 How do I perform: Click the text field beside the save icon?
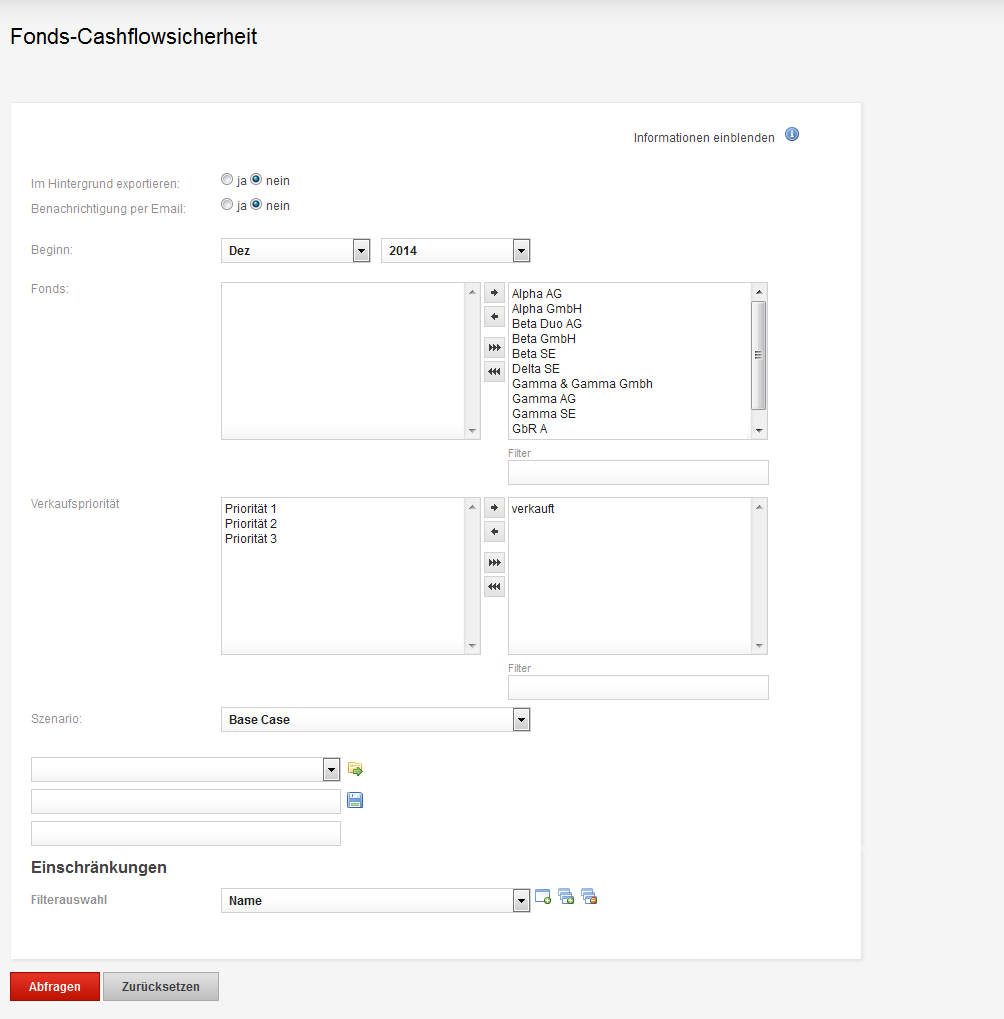186,801
